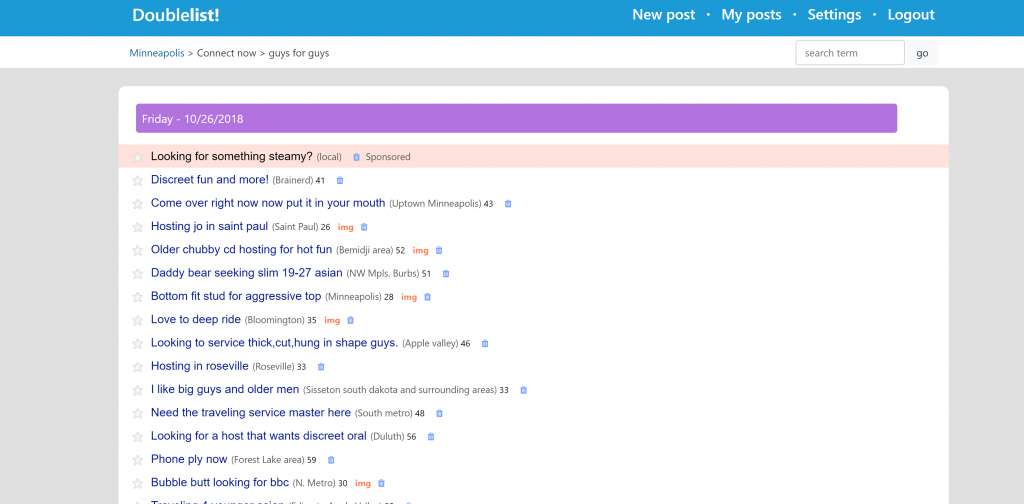Image resolution: width=1024 pixels, height=504 pixels.
Task: Toggle star for 'Phone ply now' post
Action: click(x=138, y=460)
